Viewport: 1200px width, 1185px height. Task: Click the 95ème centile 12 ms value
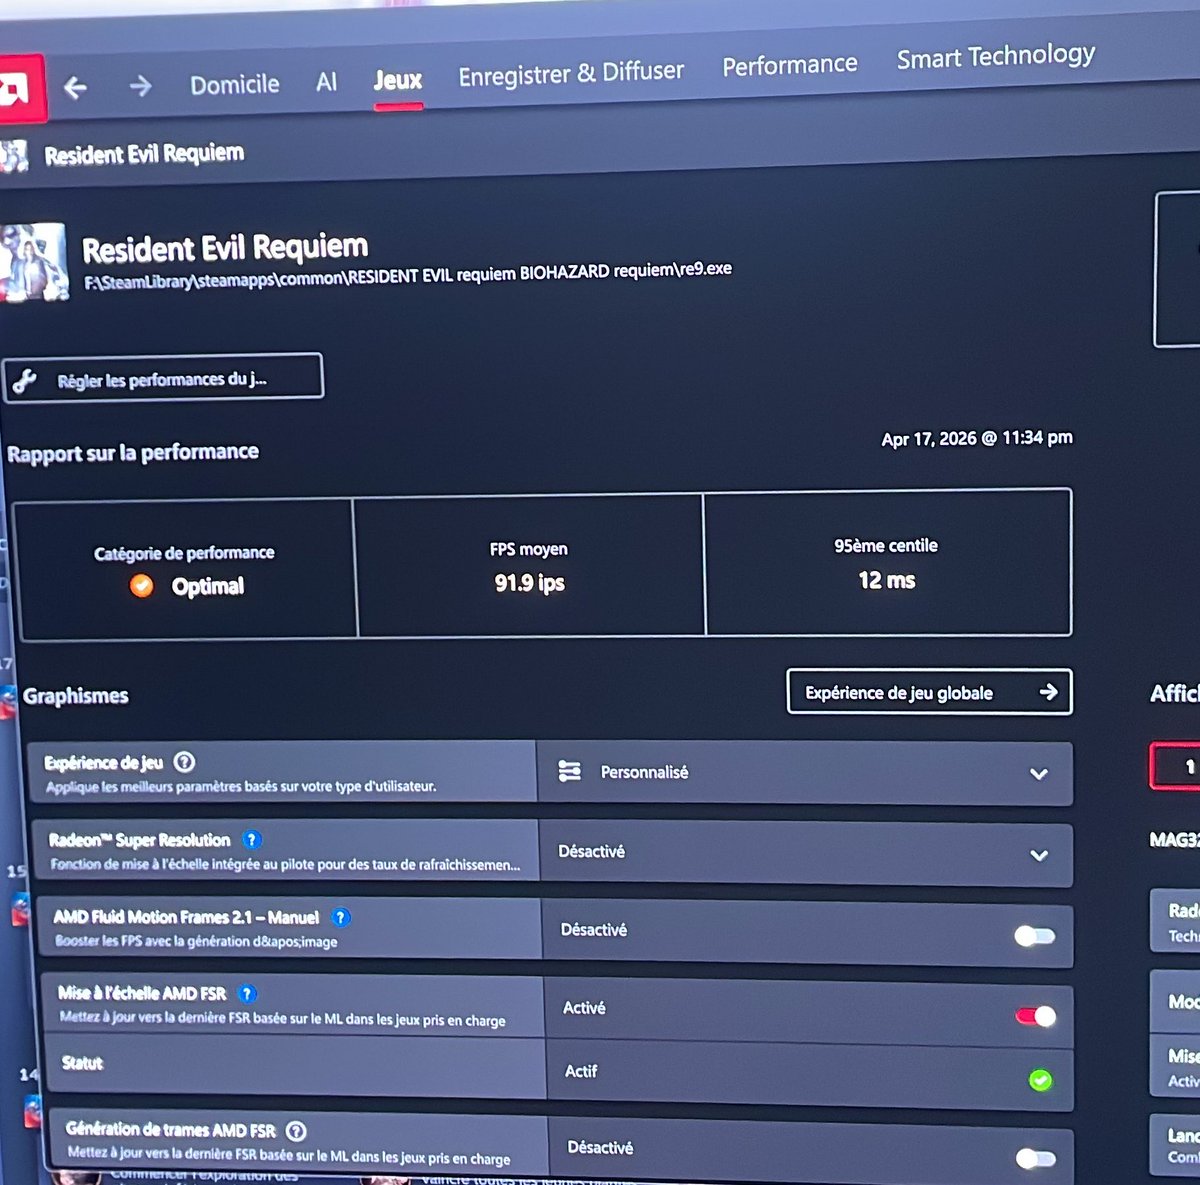click(887, 580)
